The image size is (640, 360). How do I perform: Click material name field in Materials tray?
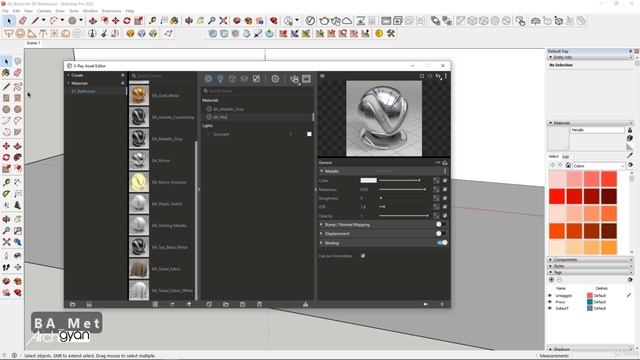click(x=597, y=130)
